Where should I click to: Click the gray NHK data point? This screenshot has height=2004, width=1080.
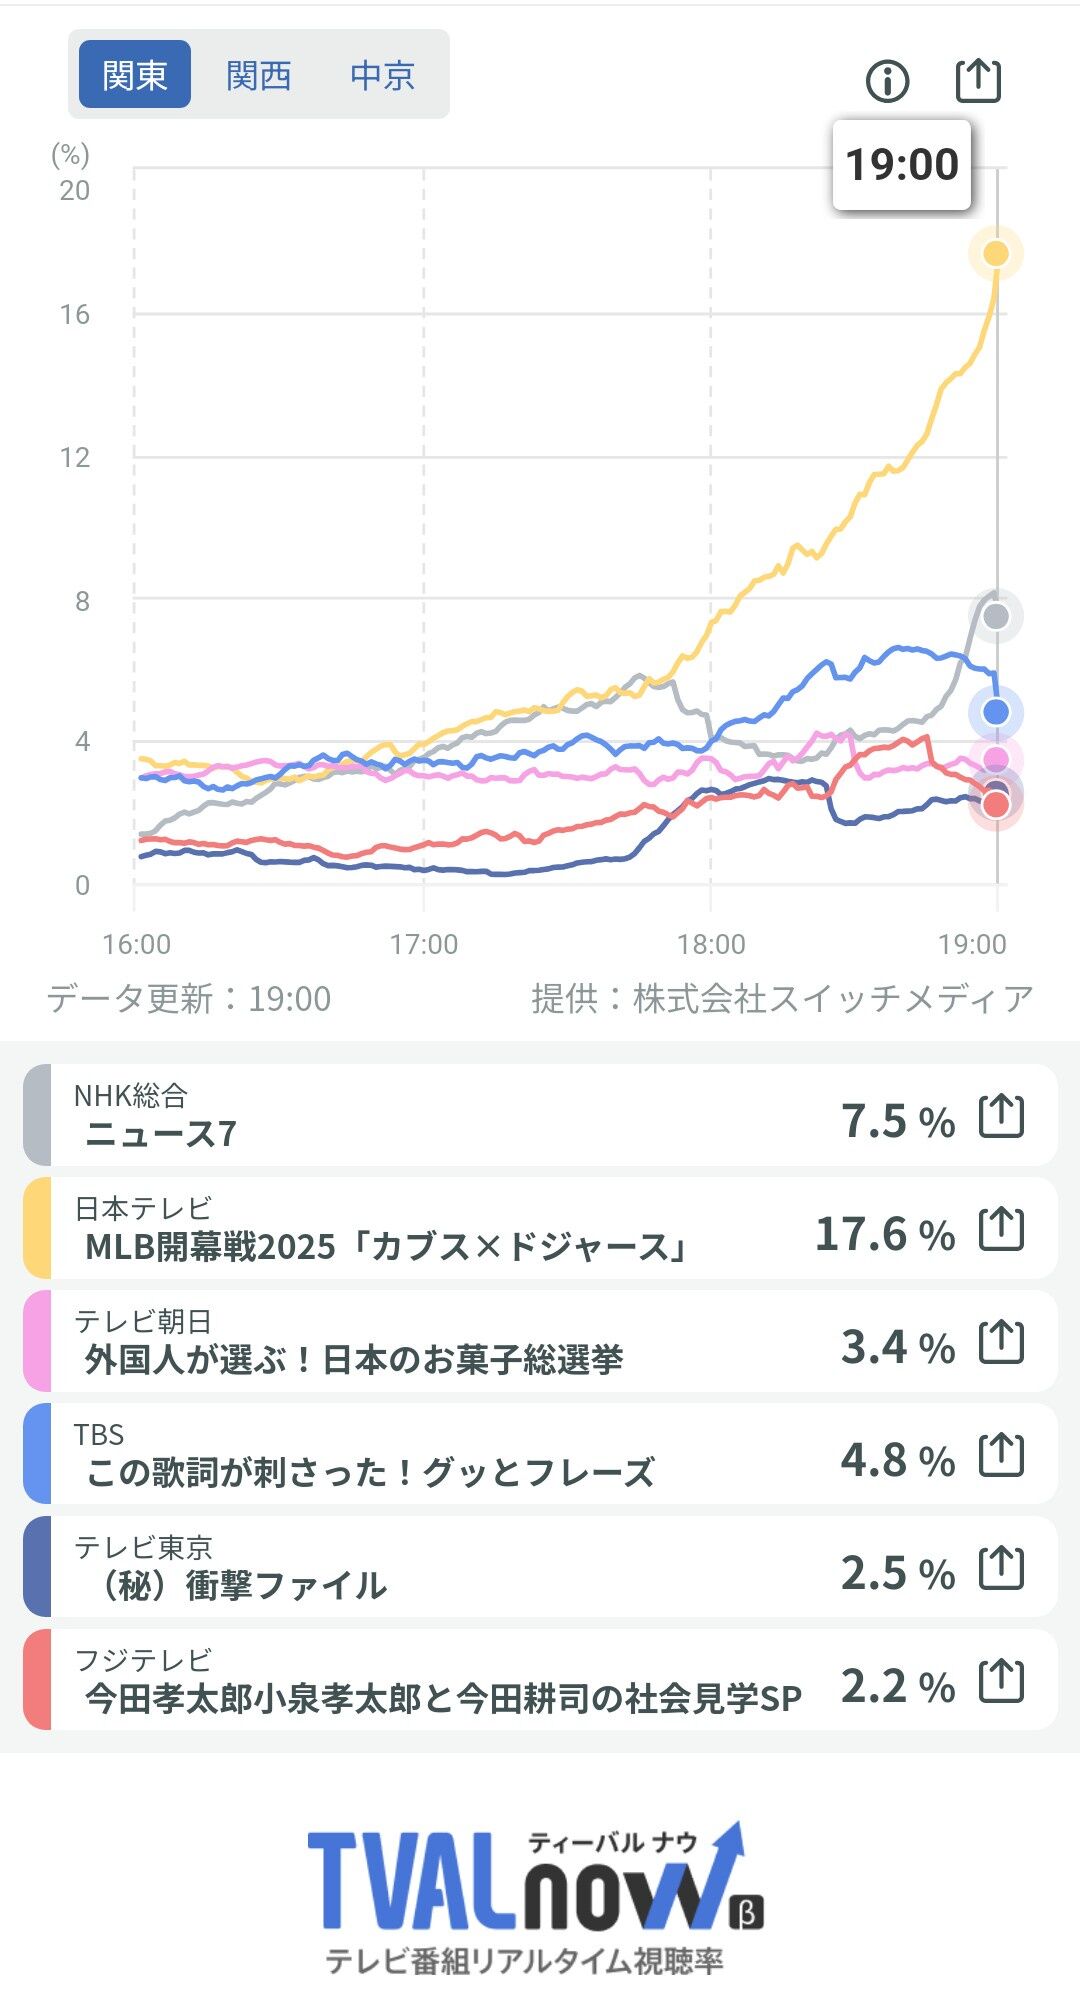(996, 616)
